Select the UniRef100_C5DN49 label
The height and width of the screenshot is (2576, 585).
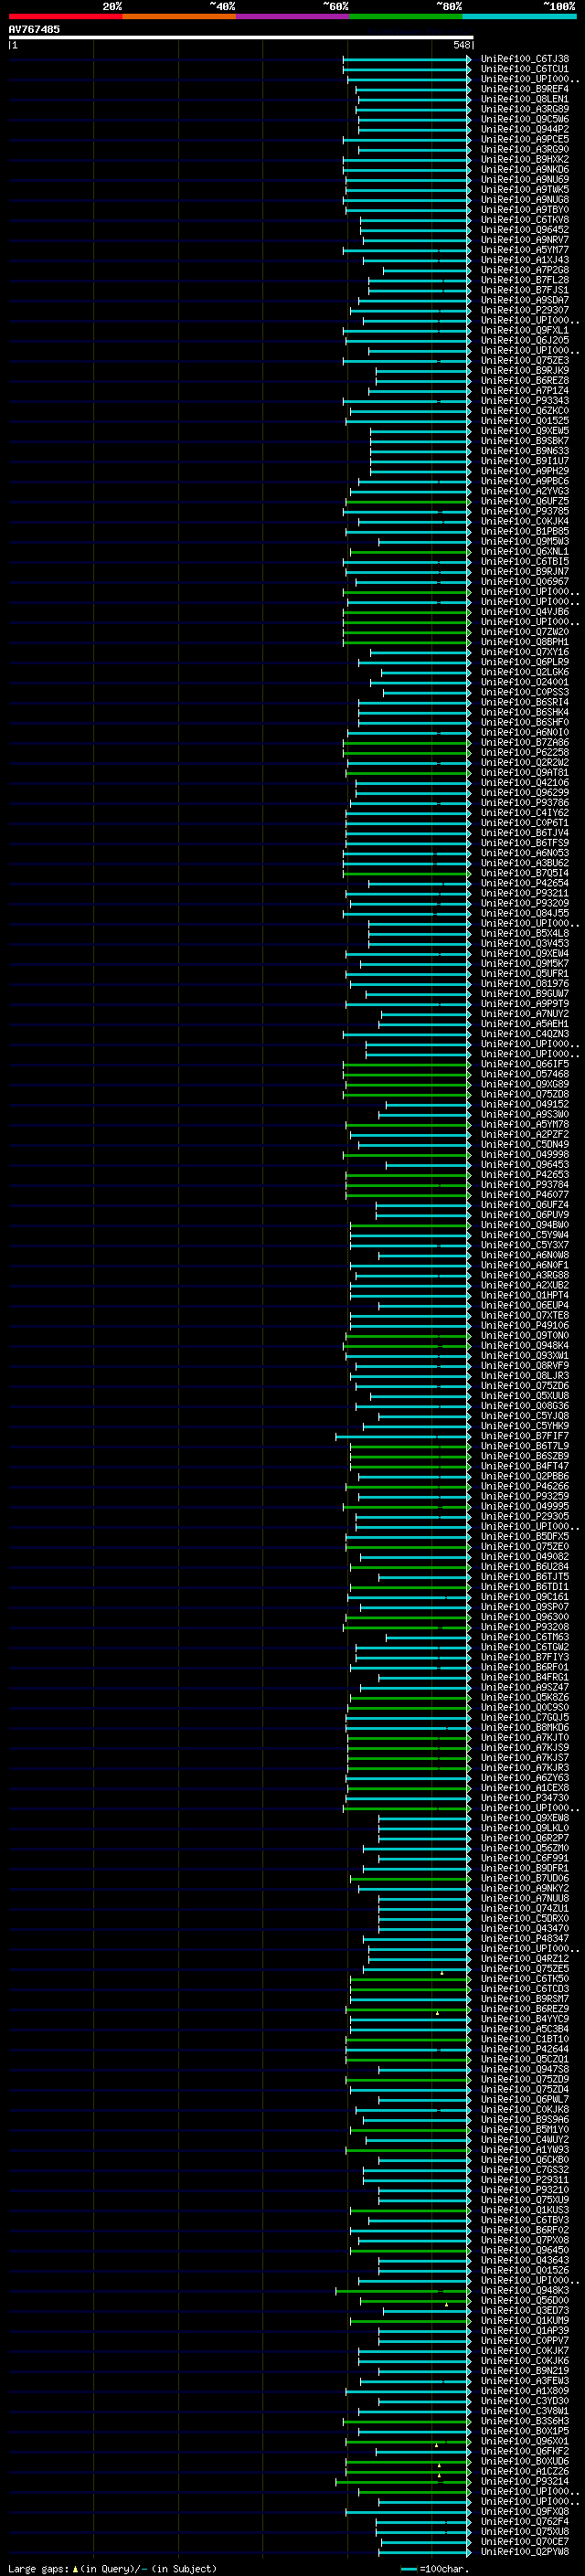click(x=525, y=1144)
